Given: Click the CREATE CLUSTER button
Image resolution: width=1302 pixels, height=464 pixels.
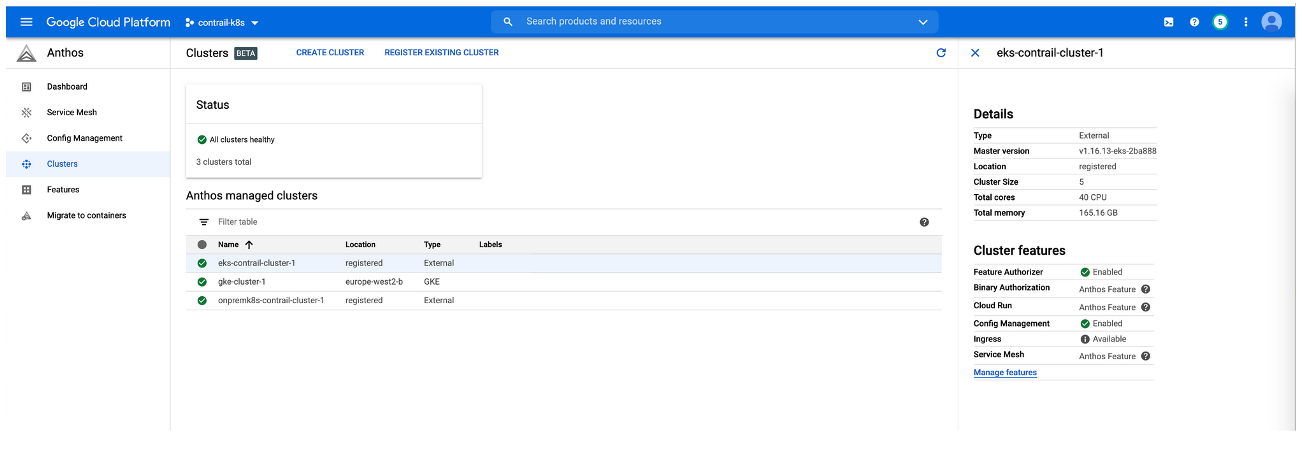Looking at the screenshot, I should pyautogui.click(x=330, y=53).
